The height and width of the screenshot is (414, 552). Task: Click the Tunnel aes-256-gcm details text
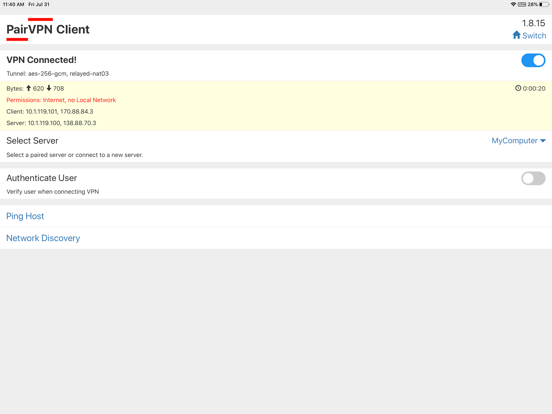(x=57, y=74)
